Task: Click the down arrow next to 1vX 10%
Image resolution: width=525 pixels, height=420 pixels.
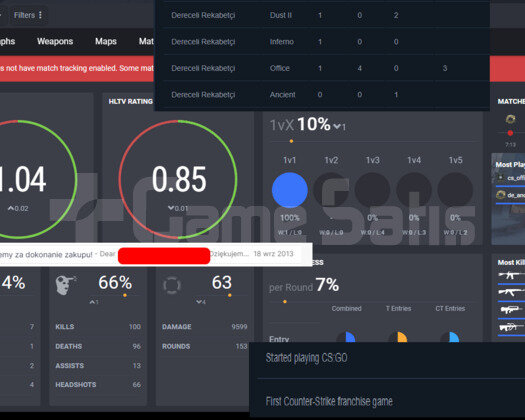Action: tap(337, 126)
